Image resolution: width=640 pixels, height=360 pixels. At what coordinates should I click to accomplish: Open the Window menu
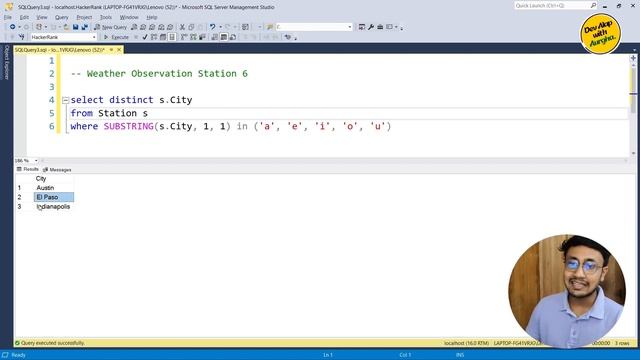[129, 17]
